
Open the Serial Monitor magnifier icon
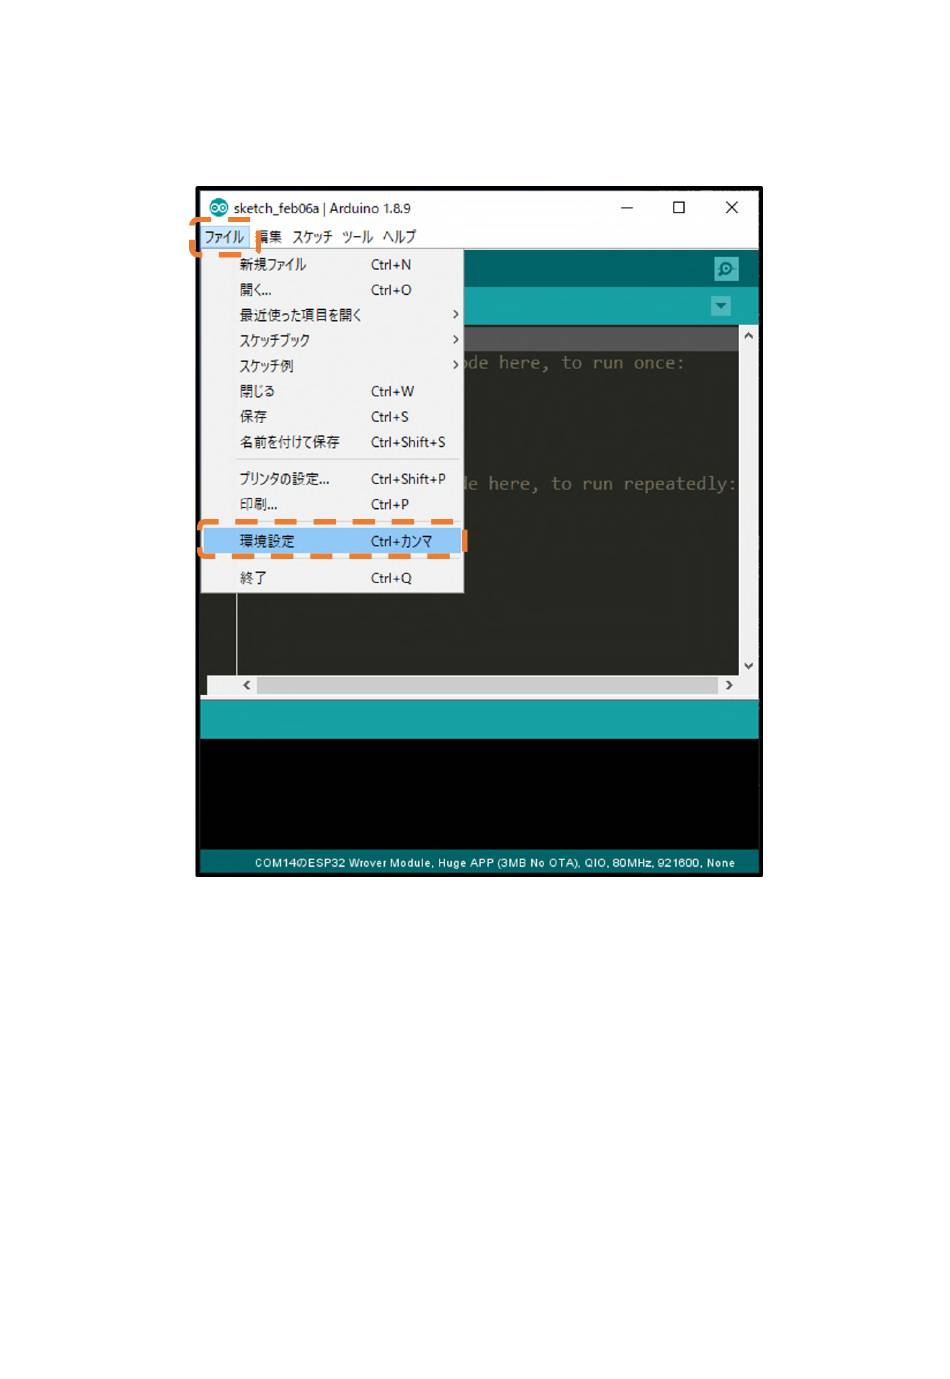pyautogui.click(x=726, y=269)
